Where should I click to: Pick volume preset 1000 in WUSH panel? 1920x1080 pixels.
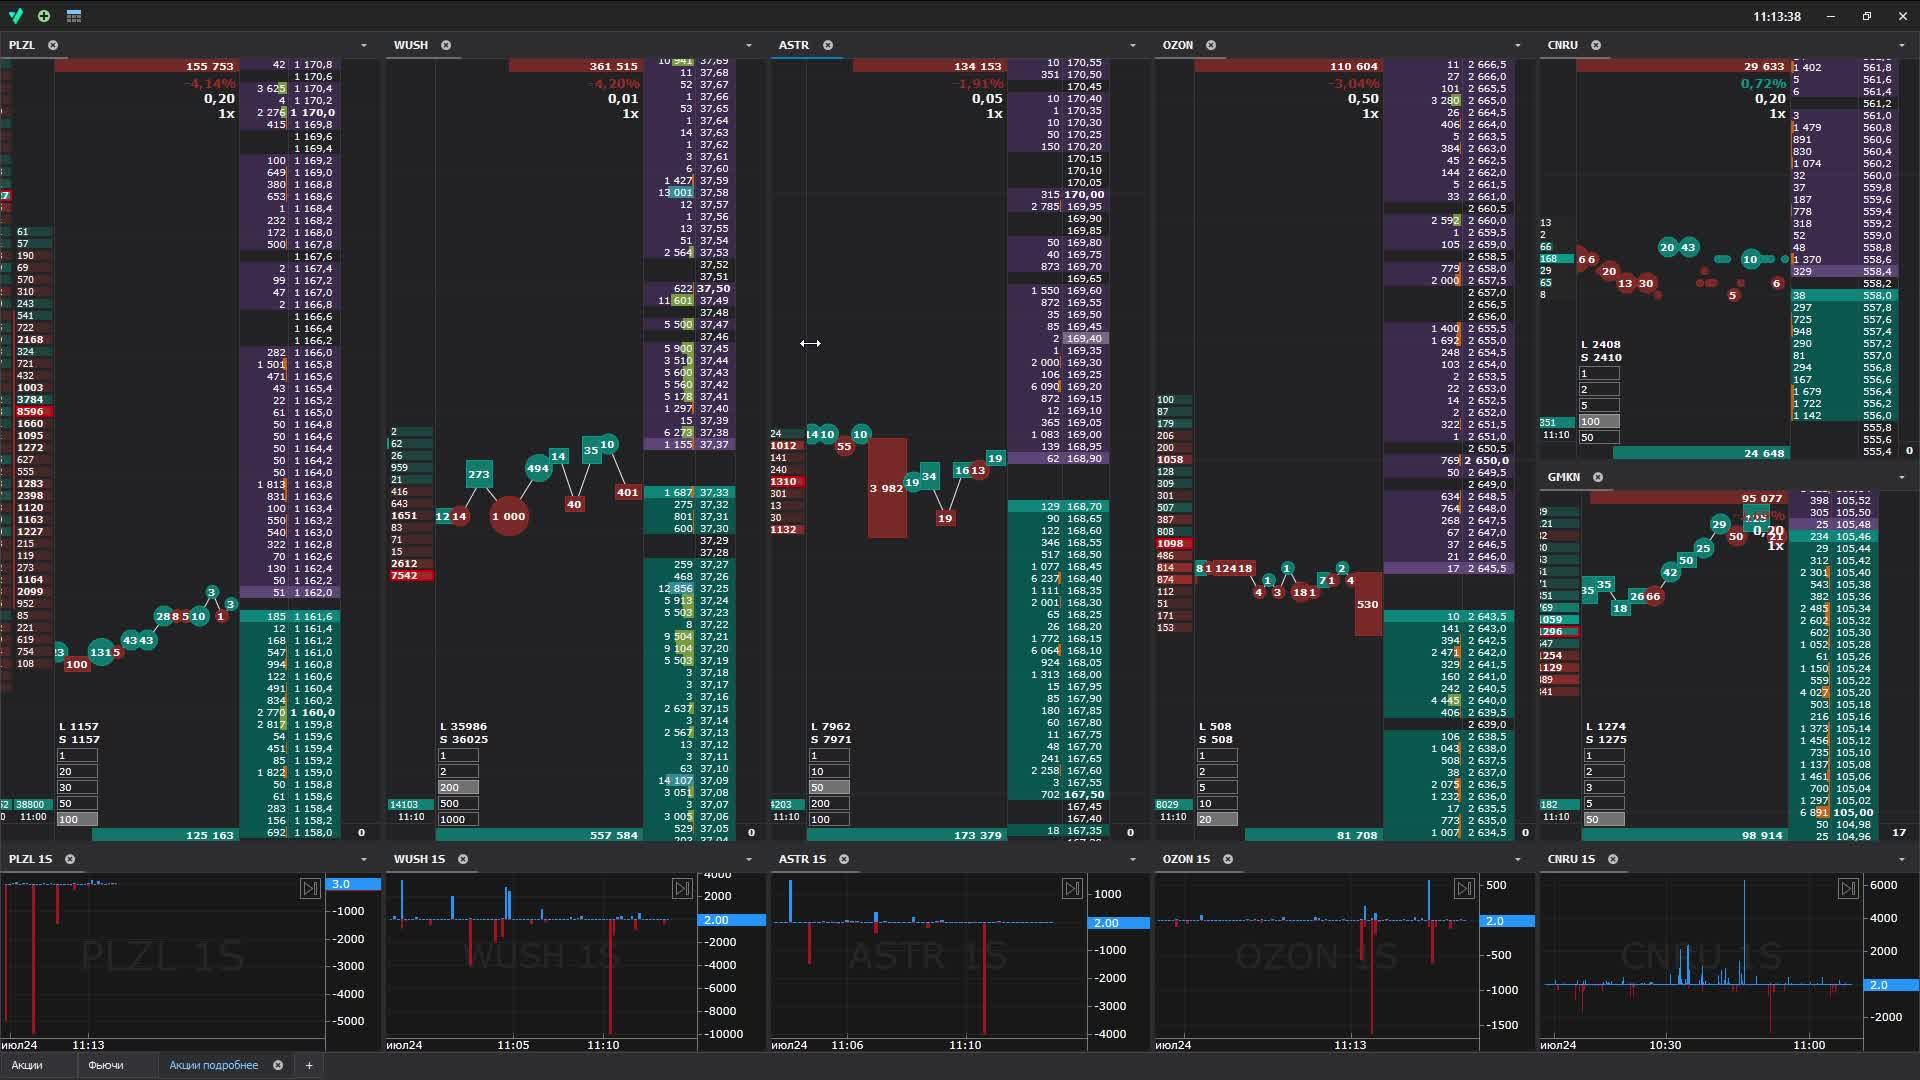458,819
